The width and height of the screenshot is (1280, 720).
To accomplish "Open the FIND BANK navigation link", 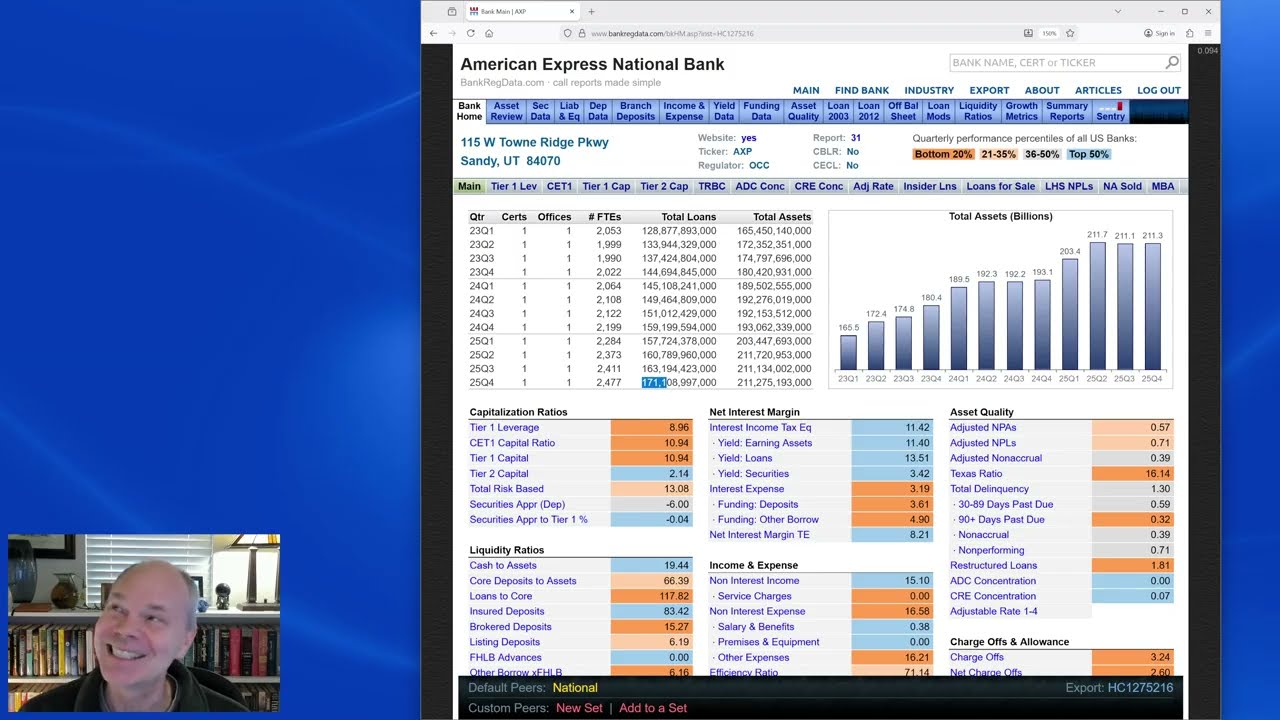I will (862, 90).
